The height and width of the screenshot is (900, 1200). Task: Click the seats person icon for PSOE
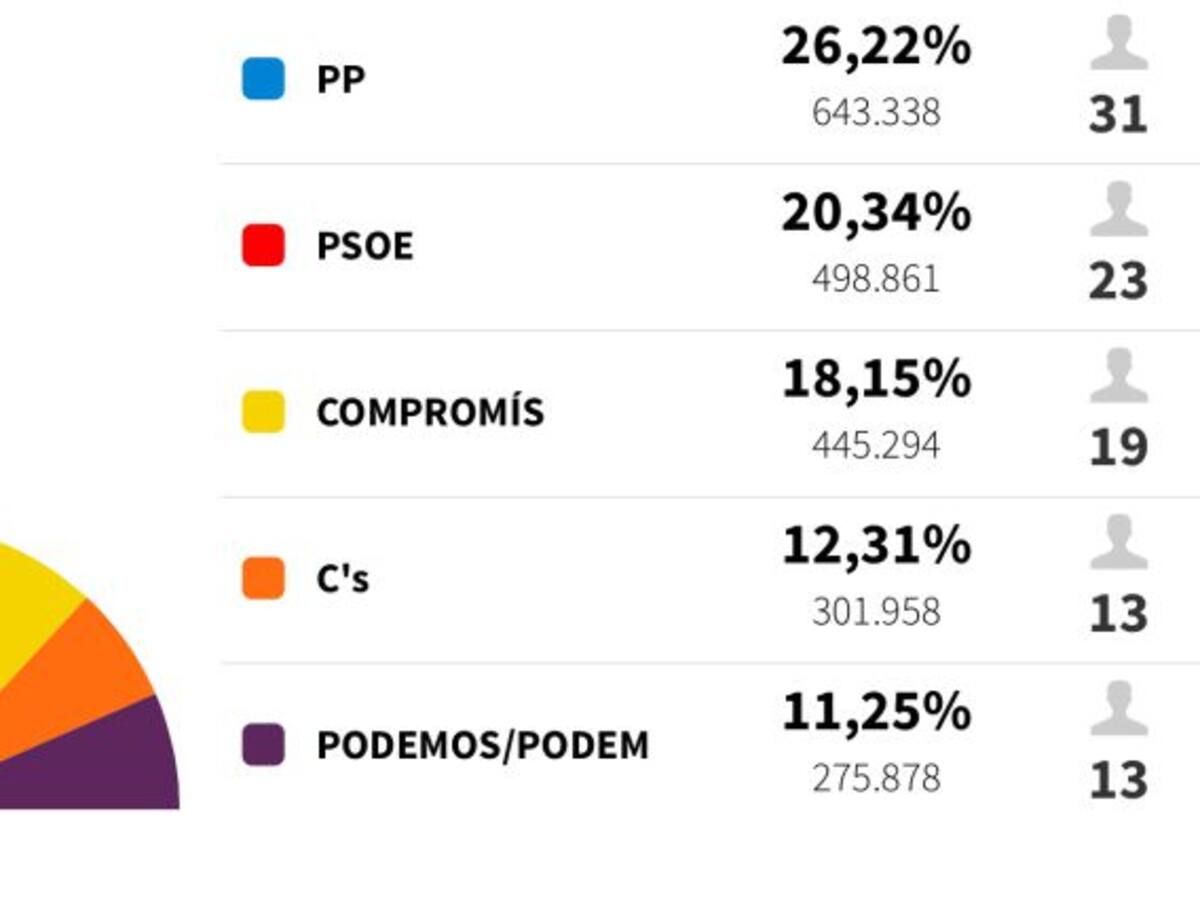(x=1118, y=210)
